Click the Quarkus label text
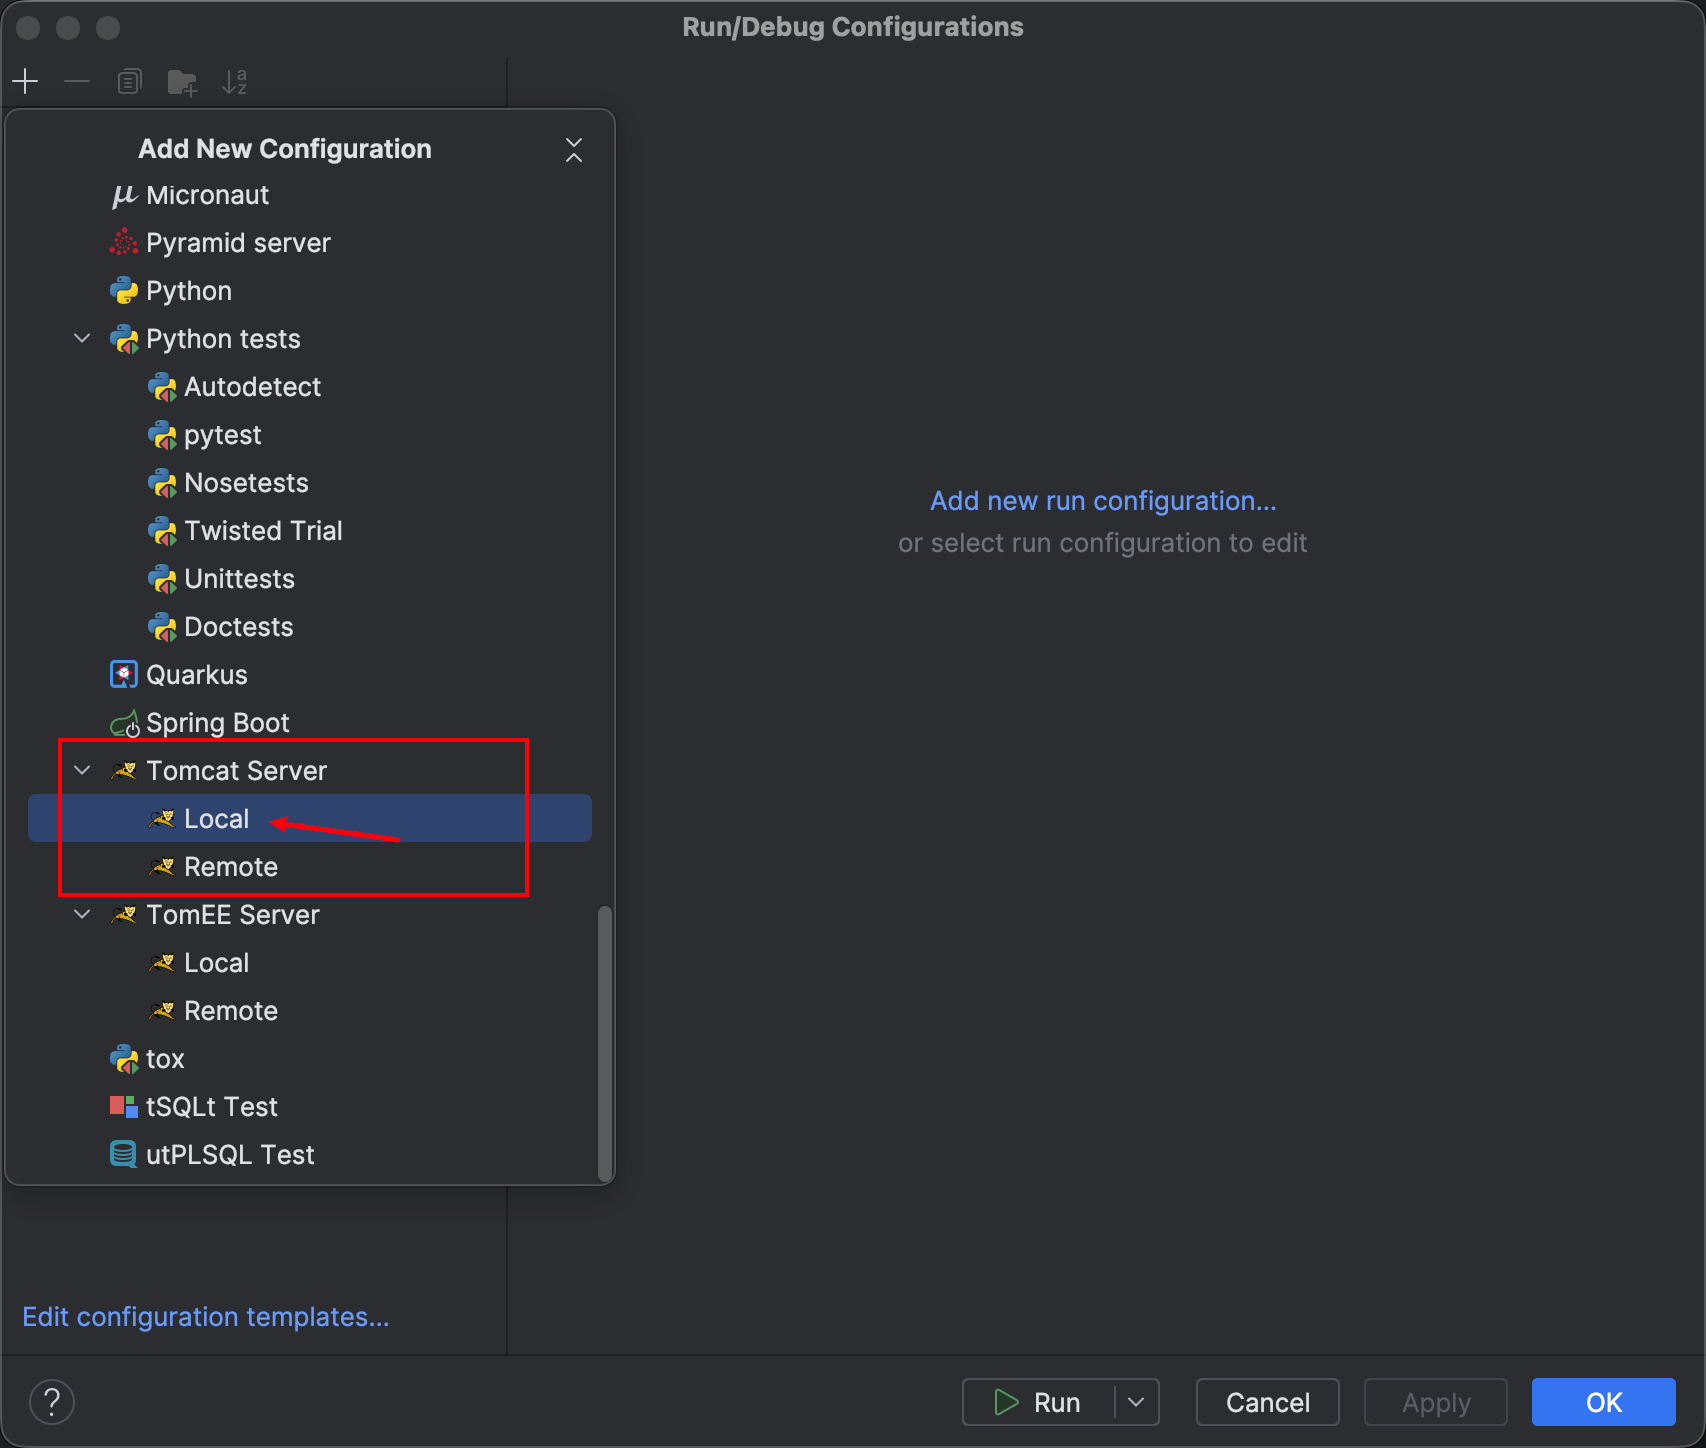Viewport: 1706px width, 1448px height. coord(197,675)
